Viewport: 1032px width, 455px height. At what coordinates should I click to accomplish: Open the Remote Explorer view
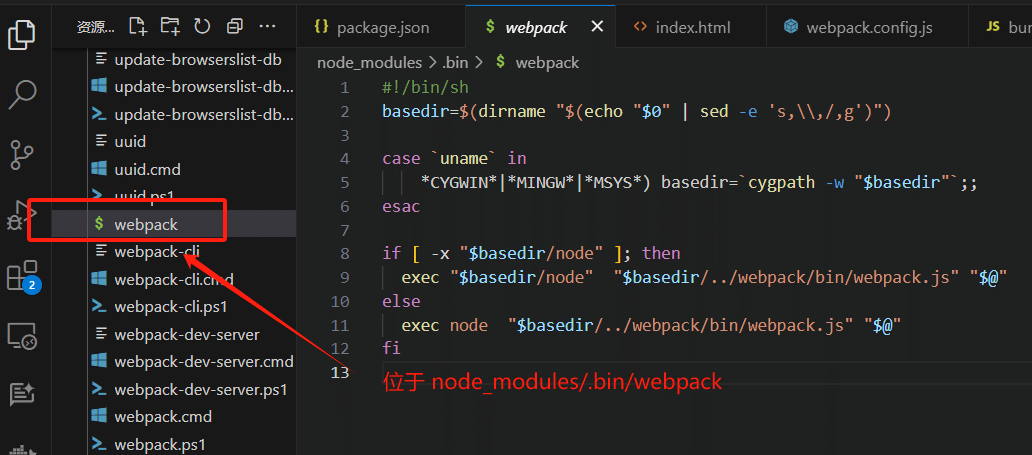click(x=22, y=336)
